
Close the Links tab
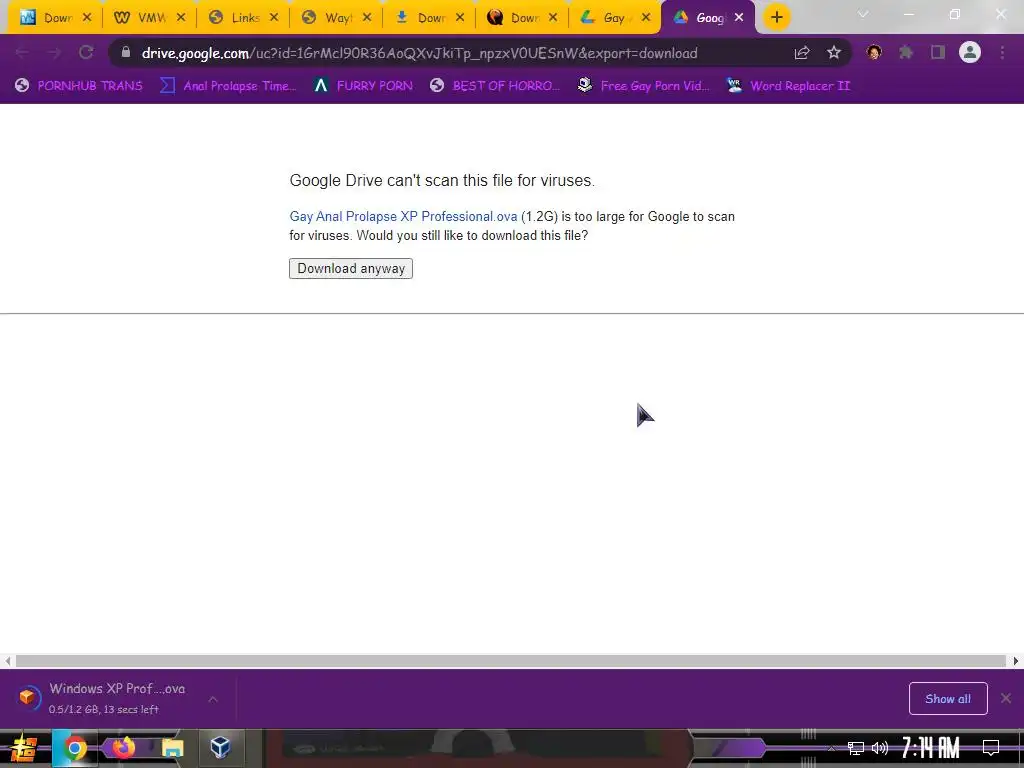(x=274, y=18)
